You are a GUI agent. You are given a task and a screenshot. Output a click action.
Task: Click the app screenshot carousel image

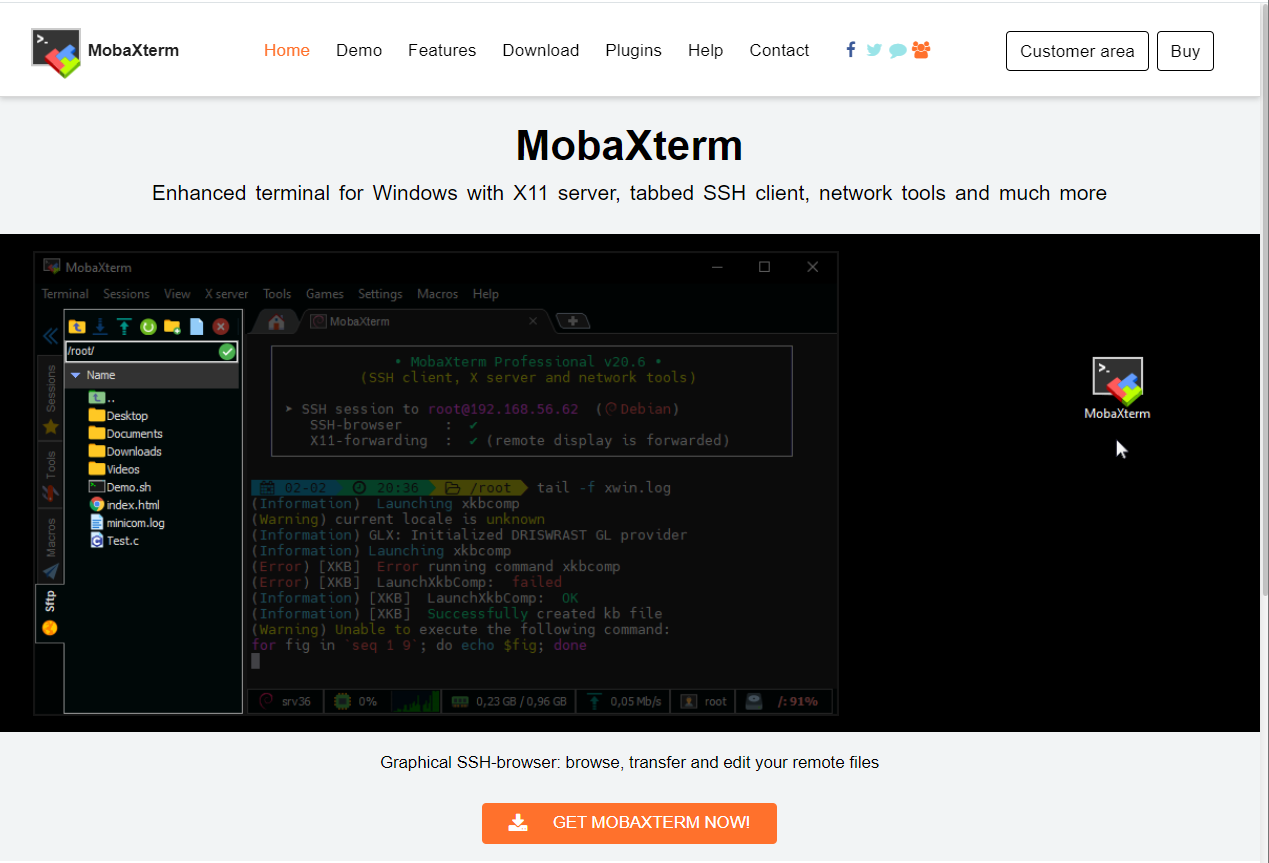click(x=630, y=483)
